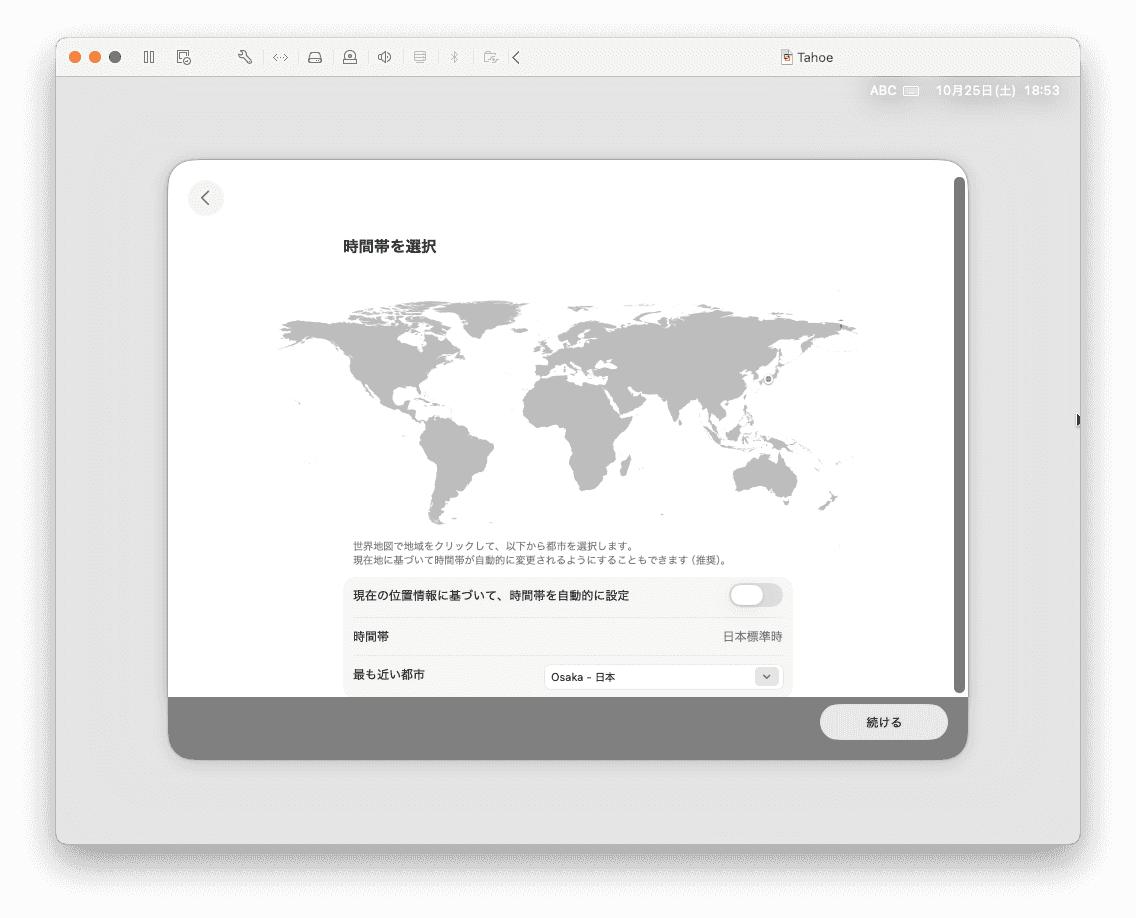The height and width of the screenshot is (918, 1136).
Task: Click the keyboard icon in menu bar
Action: pos(910,90)
